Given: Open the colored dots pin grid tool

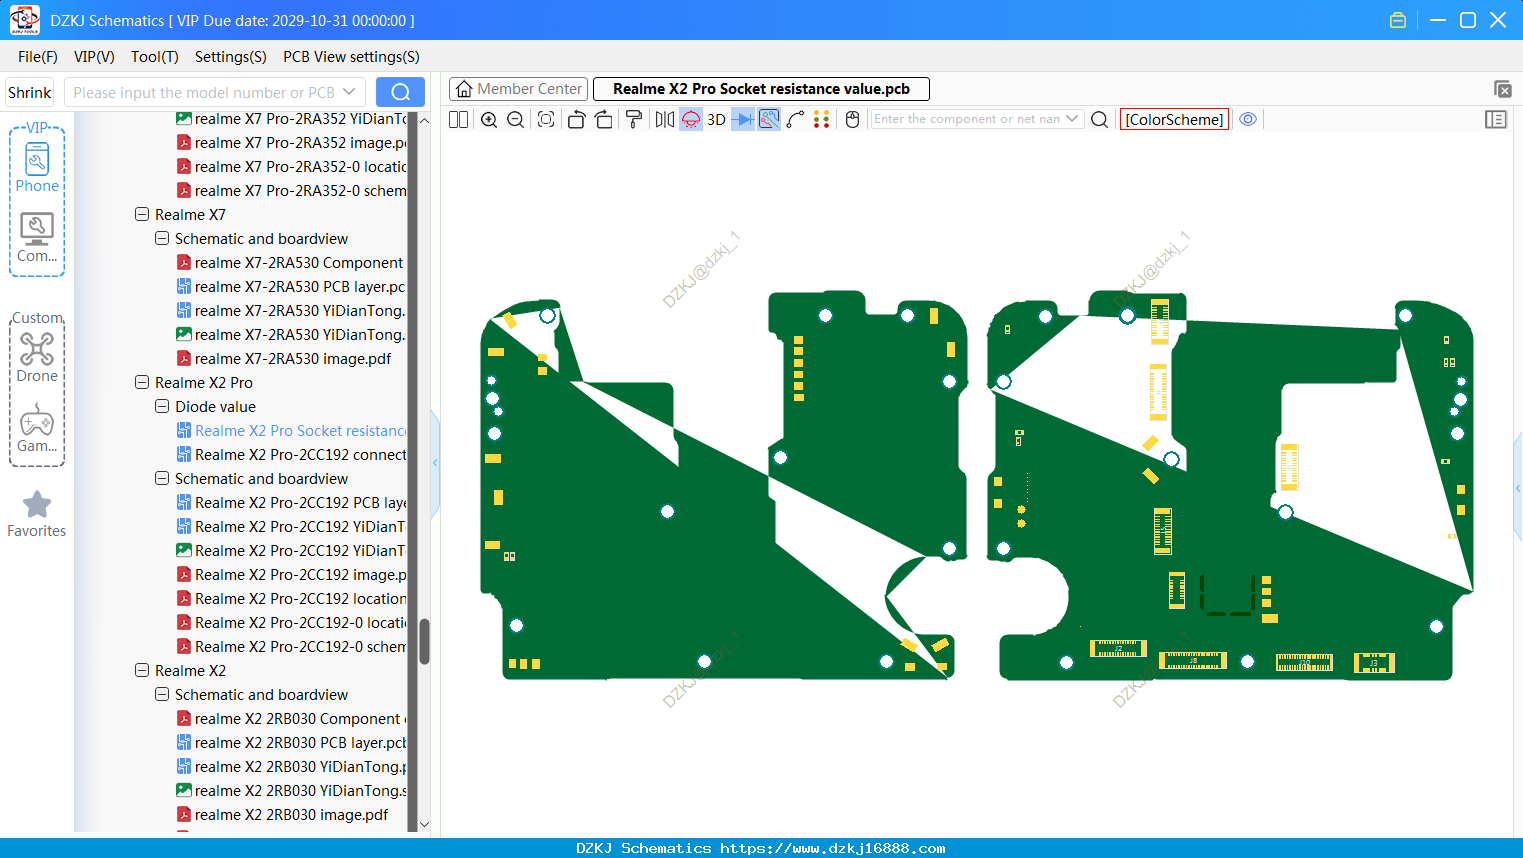Looking at the screenshot, I should click(x=821, y=119).
